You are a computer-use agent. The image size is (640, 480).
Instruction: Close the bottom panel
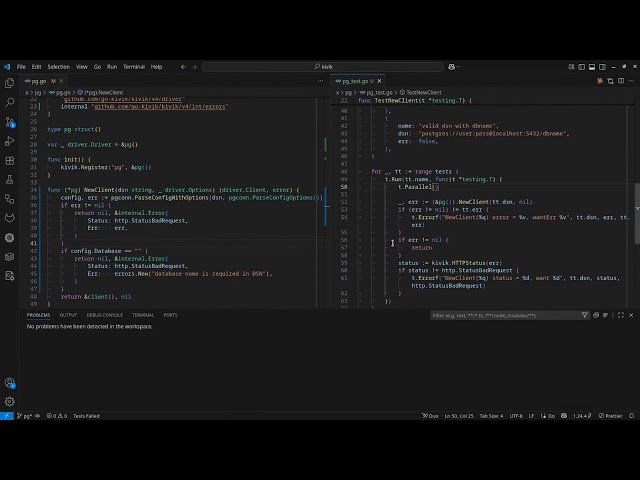pyautogui.click(x=631, y=315)
